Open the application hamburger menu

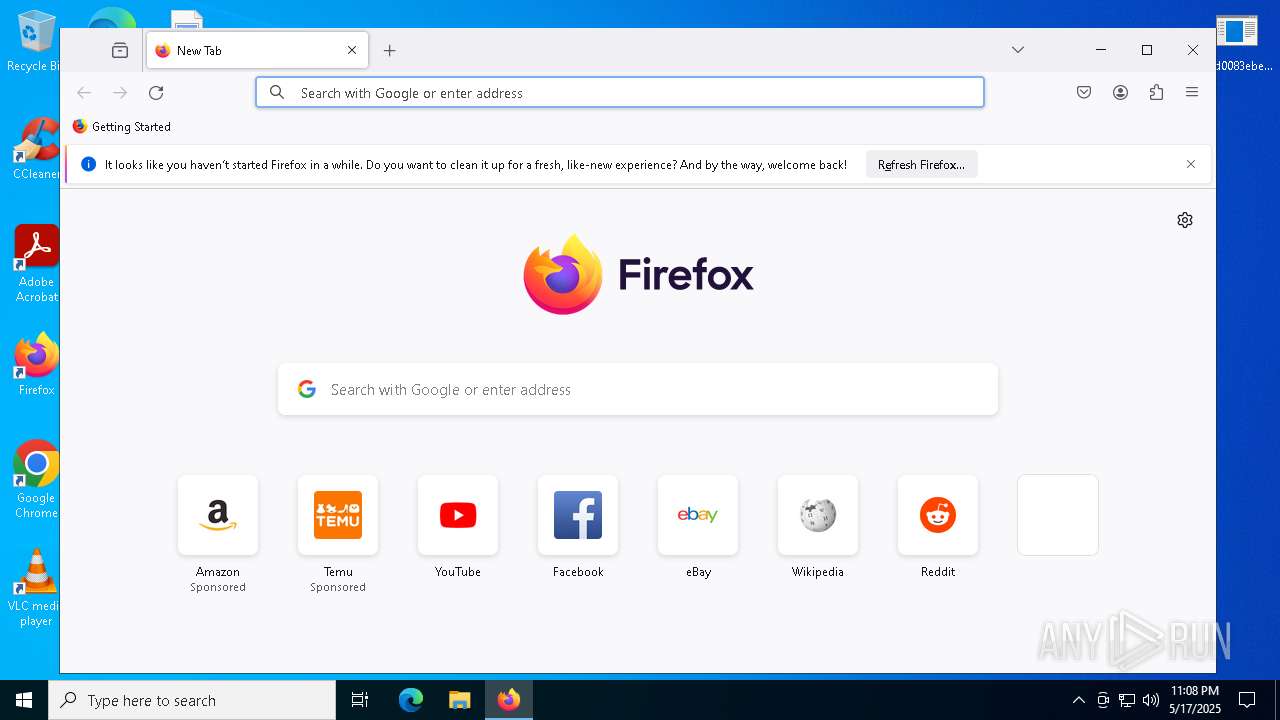click(1192, 92)
